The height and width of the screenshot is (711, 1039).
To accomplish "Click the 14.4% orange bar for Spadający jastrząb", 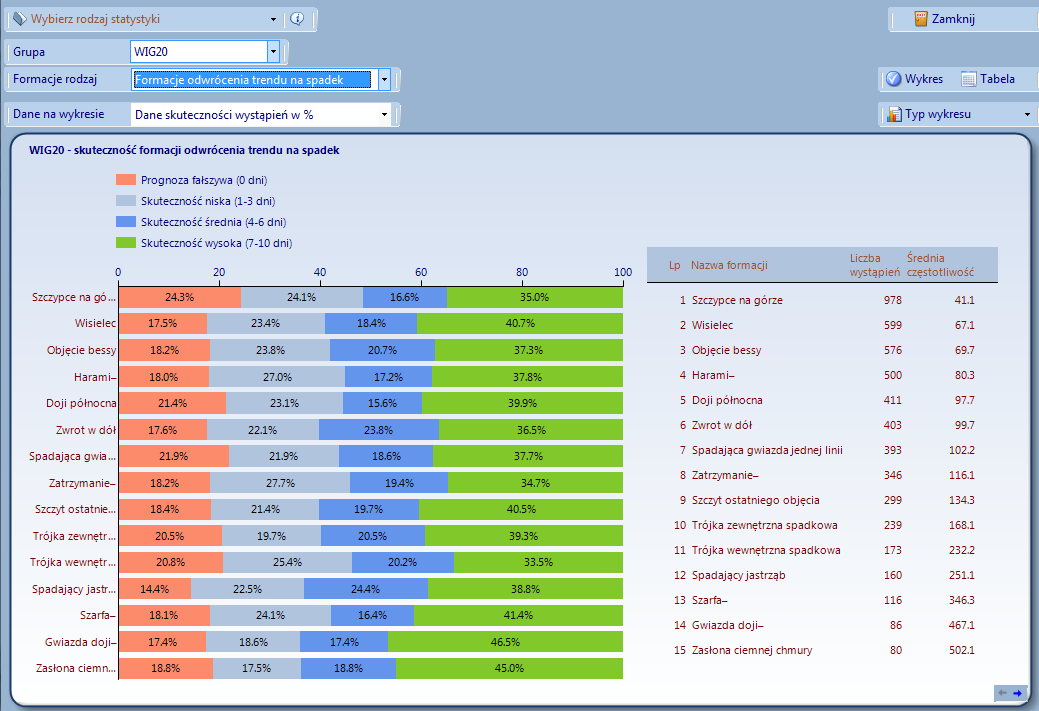I will point(155,589).
